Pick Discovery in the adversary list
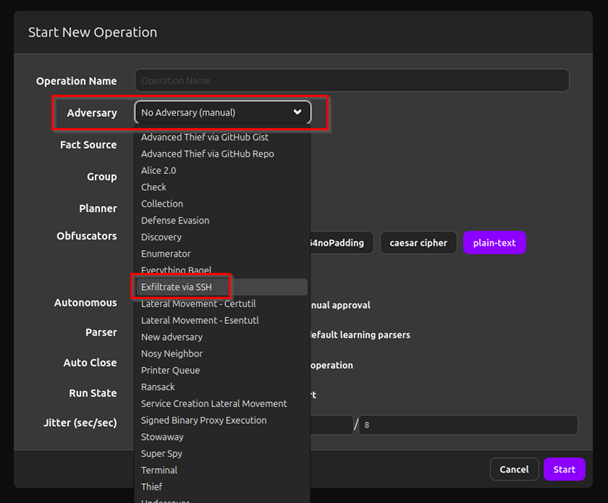This screenshot has height=503, width=608. click(x=222, y=237)
